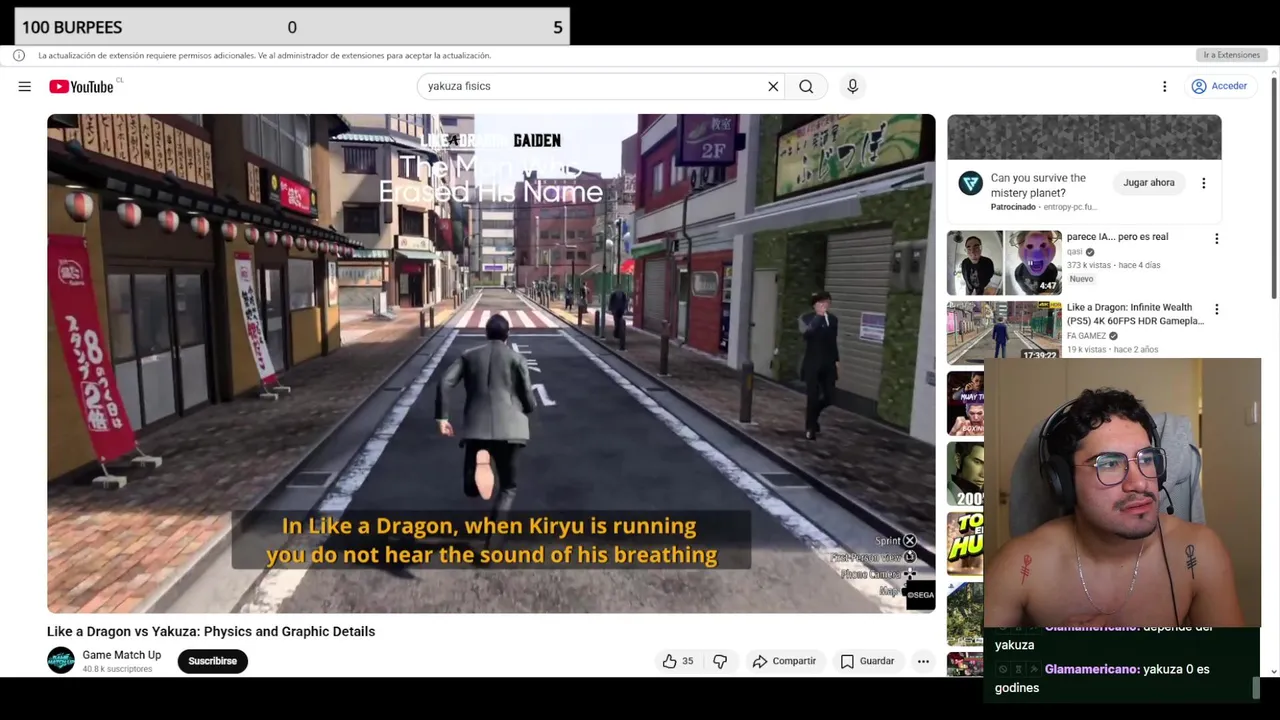Click 'Jugar ahora' on the sponsored ad

pos(1148,183)
